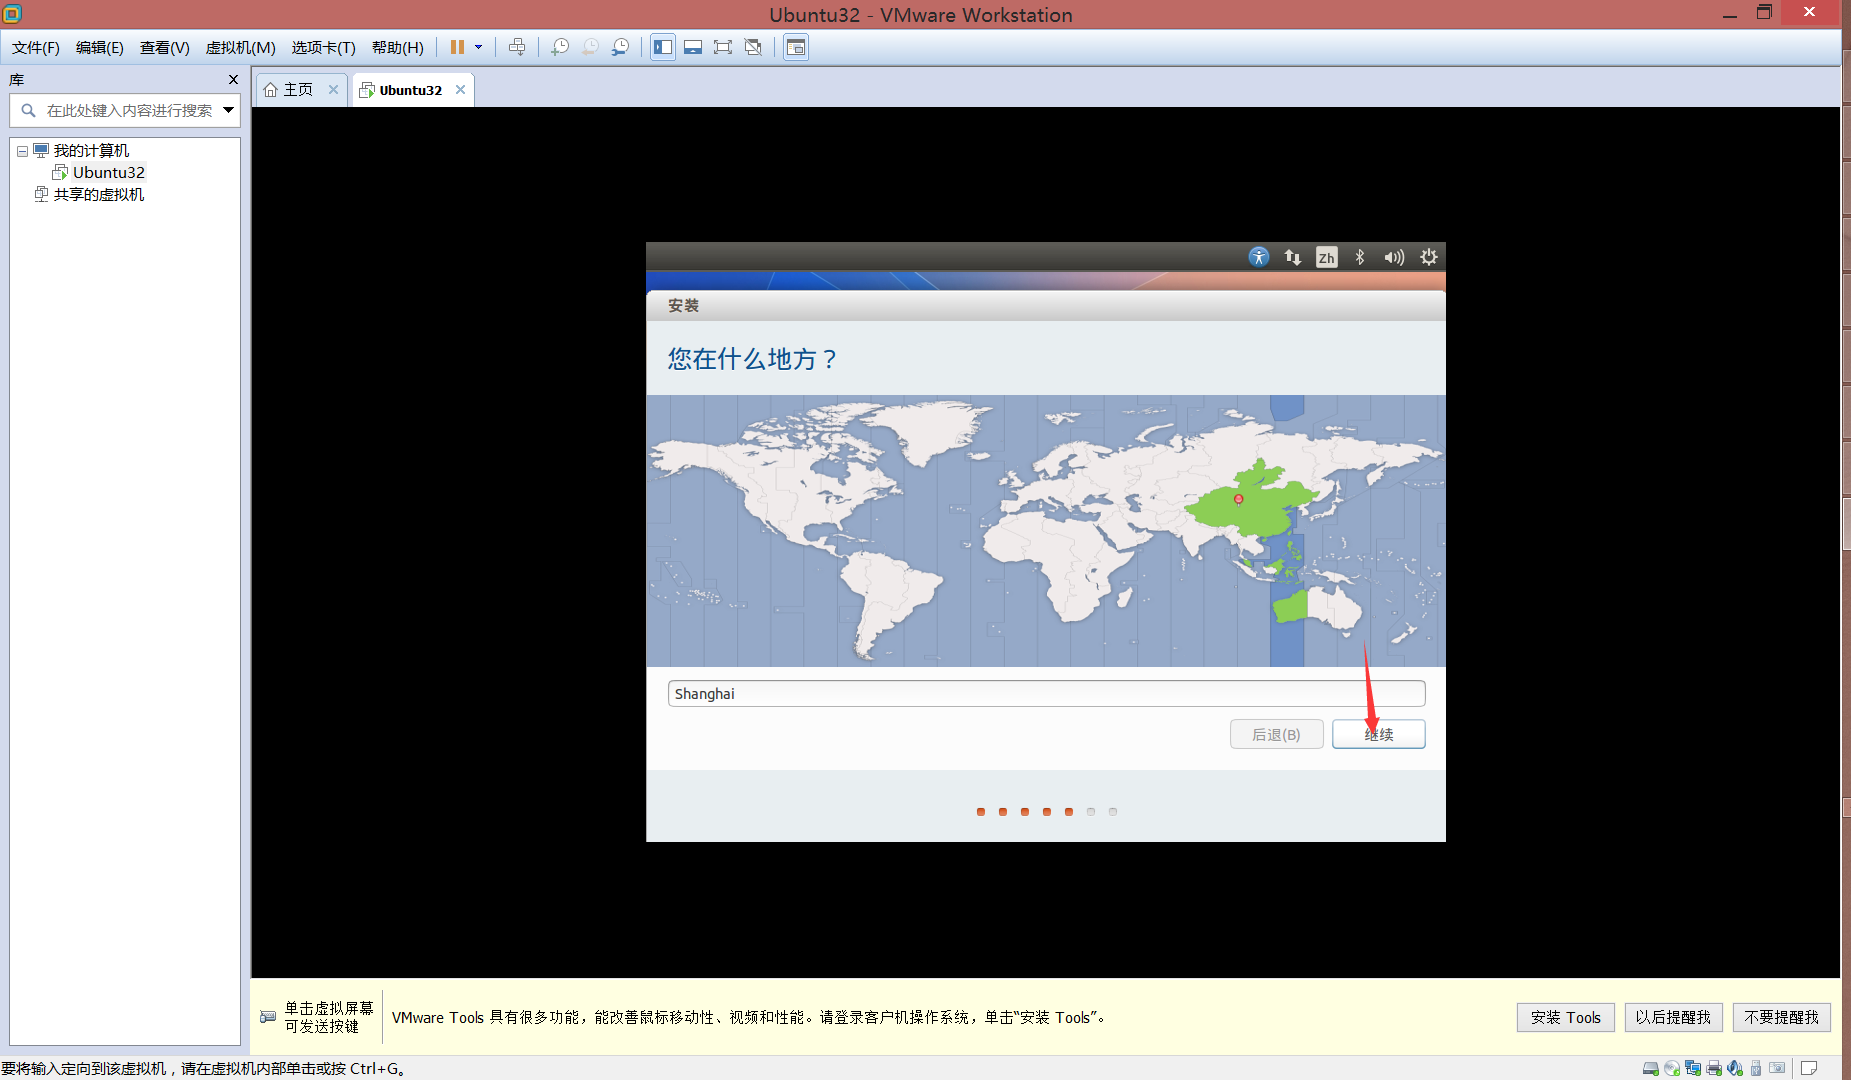Close the Ubuntu32 tab
Screen dimensions: 1851x1080
(x=461, y=90)
